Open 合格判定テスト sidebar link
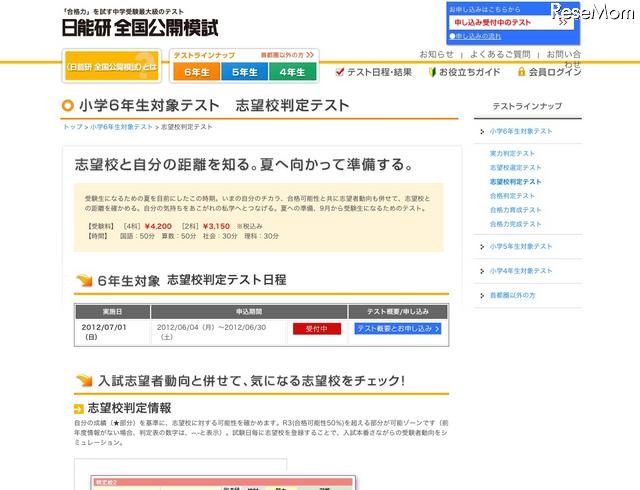This screenshot has height=490, width=640. coord(512,196)
